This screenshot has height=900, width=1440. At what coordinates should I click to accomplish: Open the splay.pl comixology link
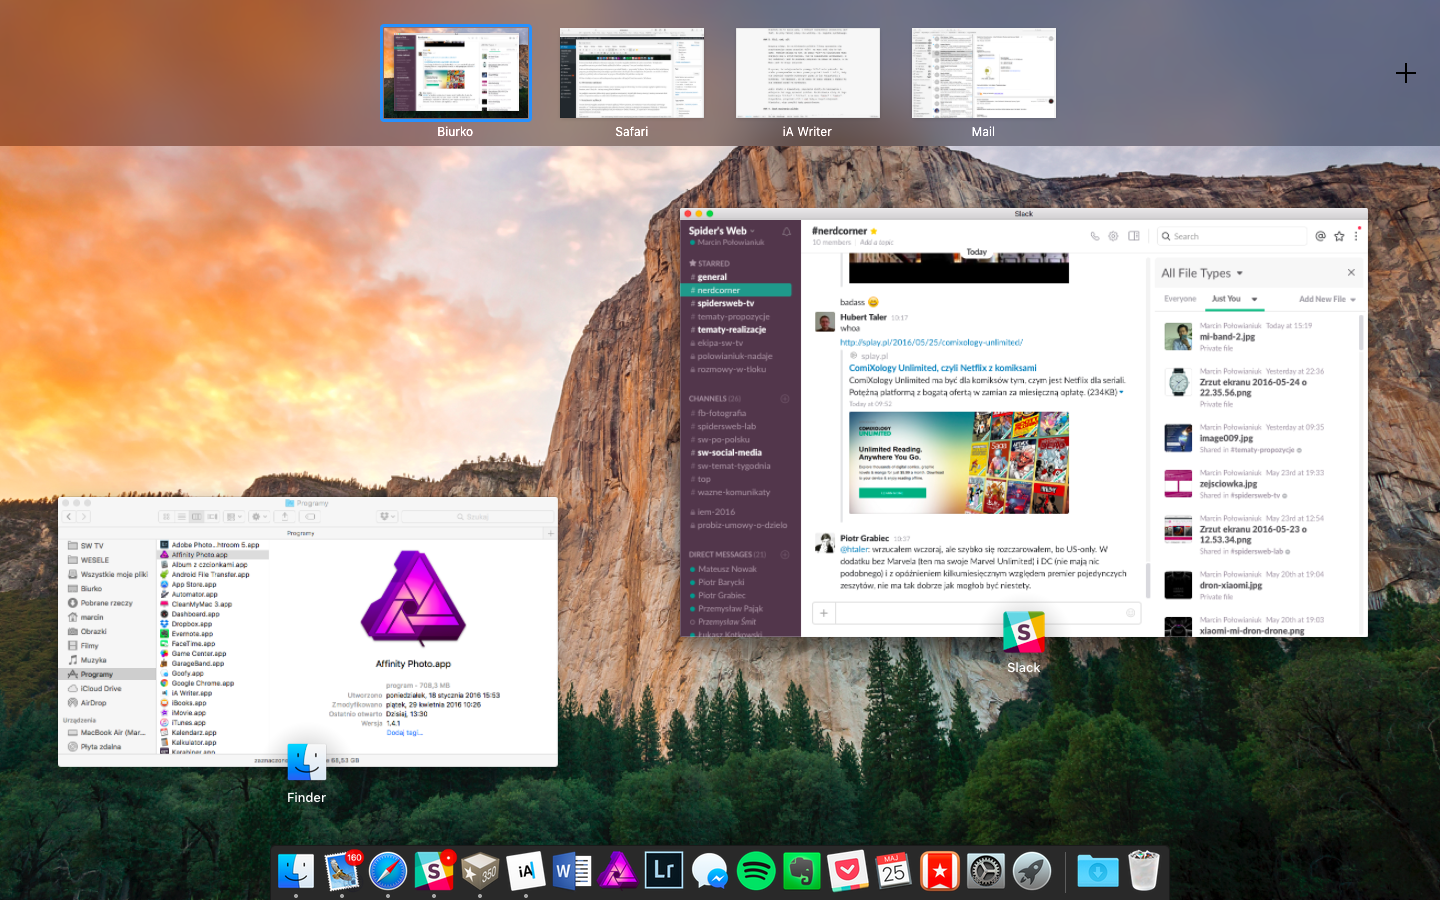point(931,342)
